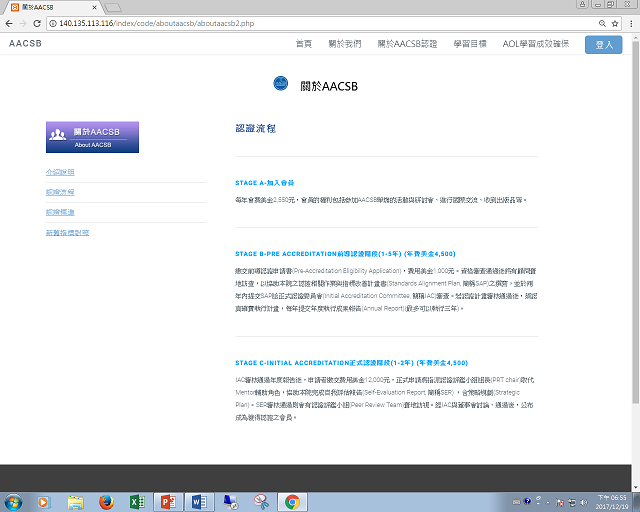Switch to Word in the taskbar
640x512 pixels.
click(x=199, y=502)
